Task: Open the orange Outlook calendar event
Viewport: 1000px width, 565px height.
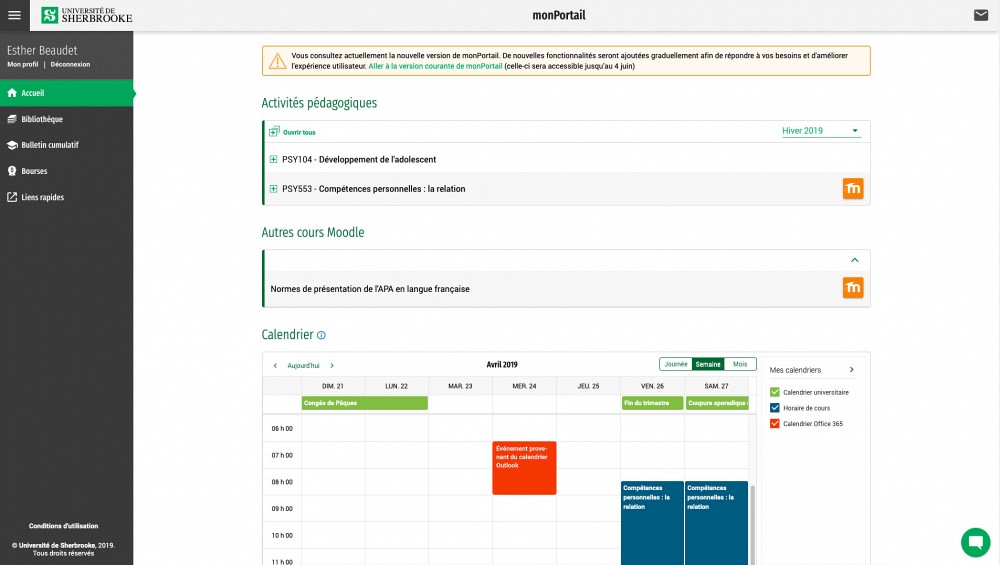Action: click(x=524, y=467)
